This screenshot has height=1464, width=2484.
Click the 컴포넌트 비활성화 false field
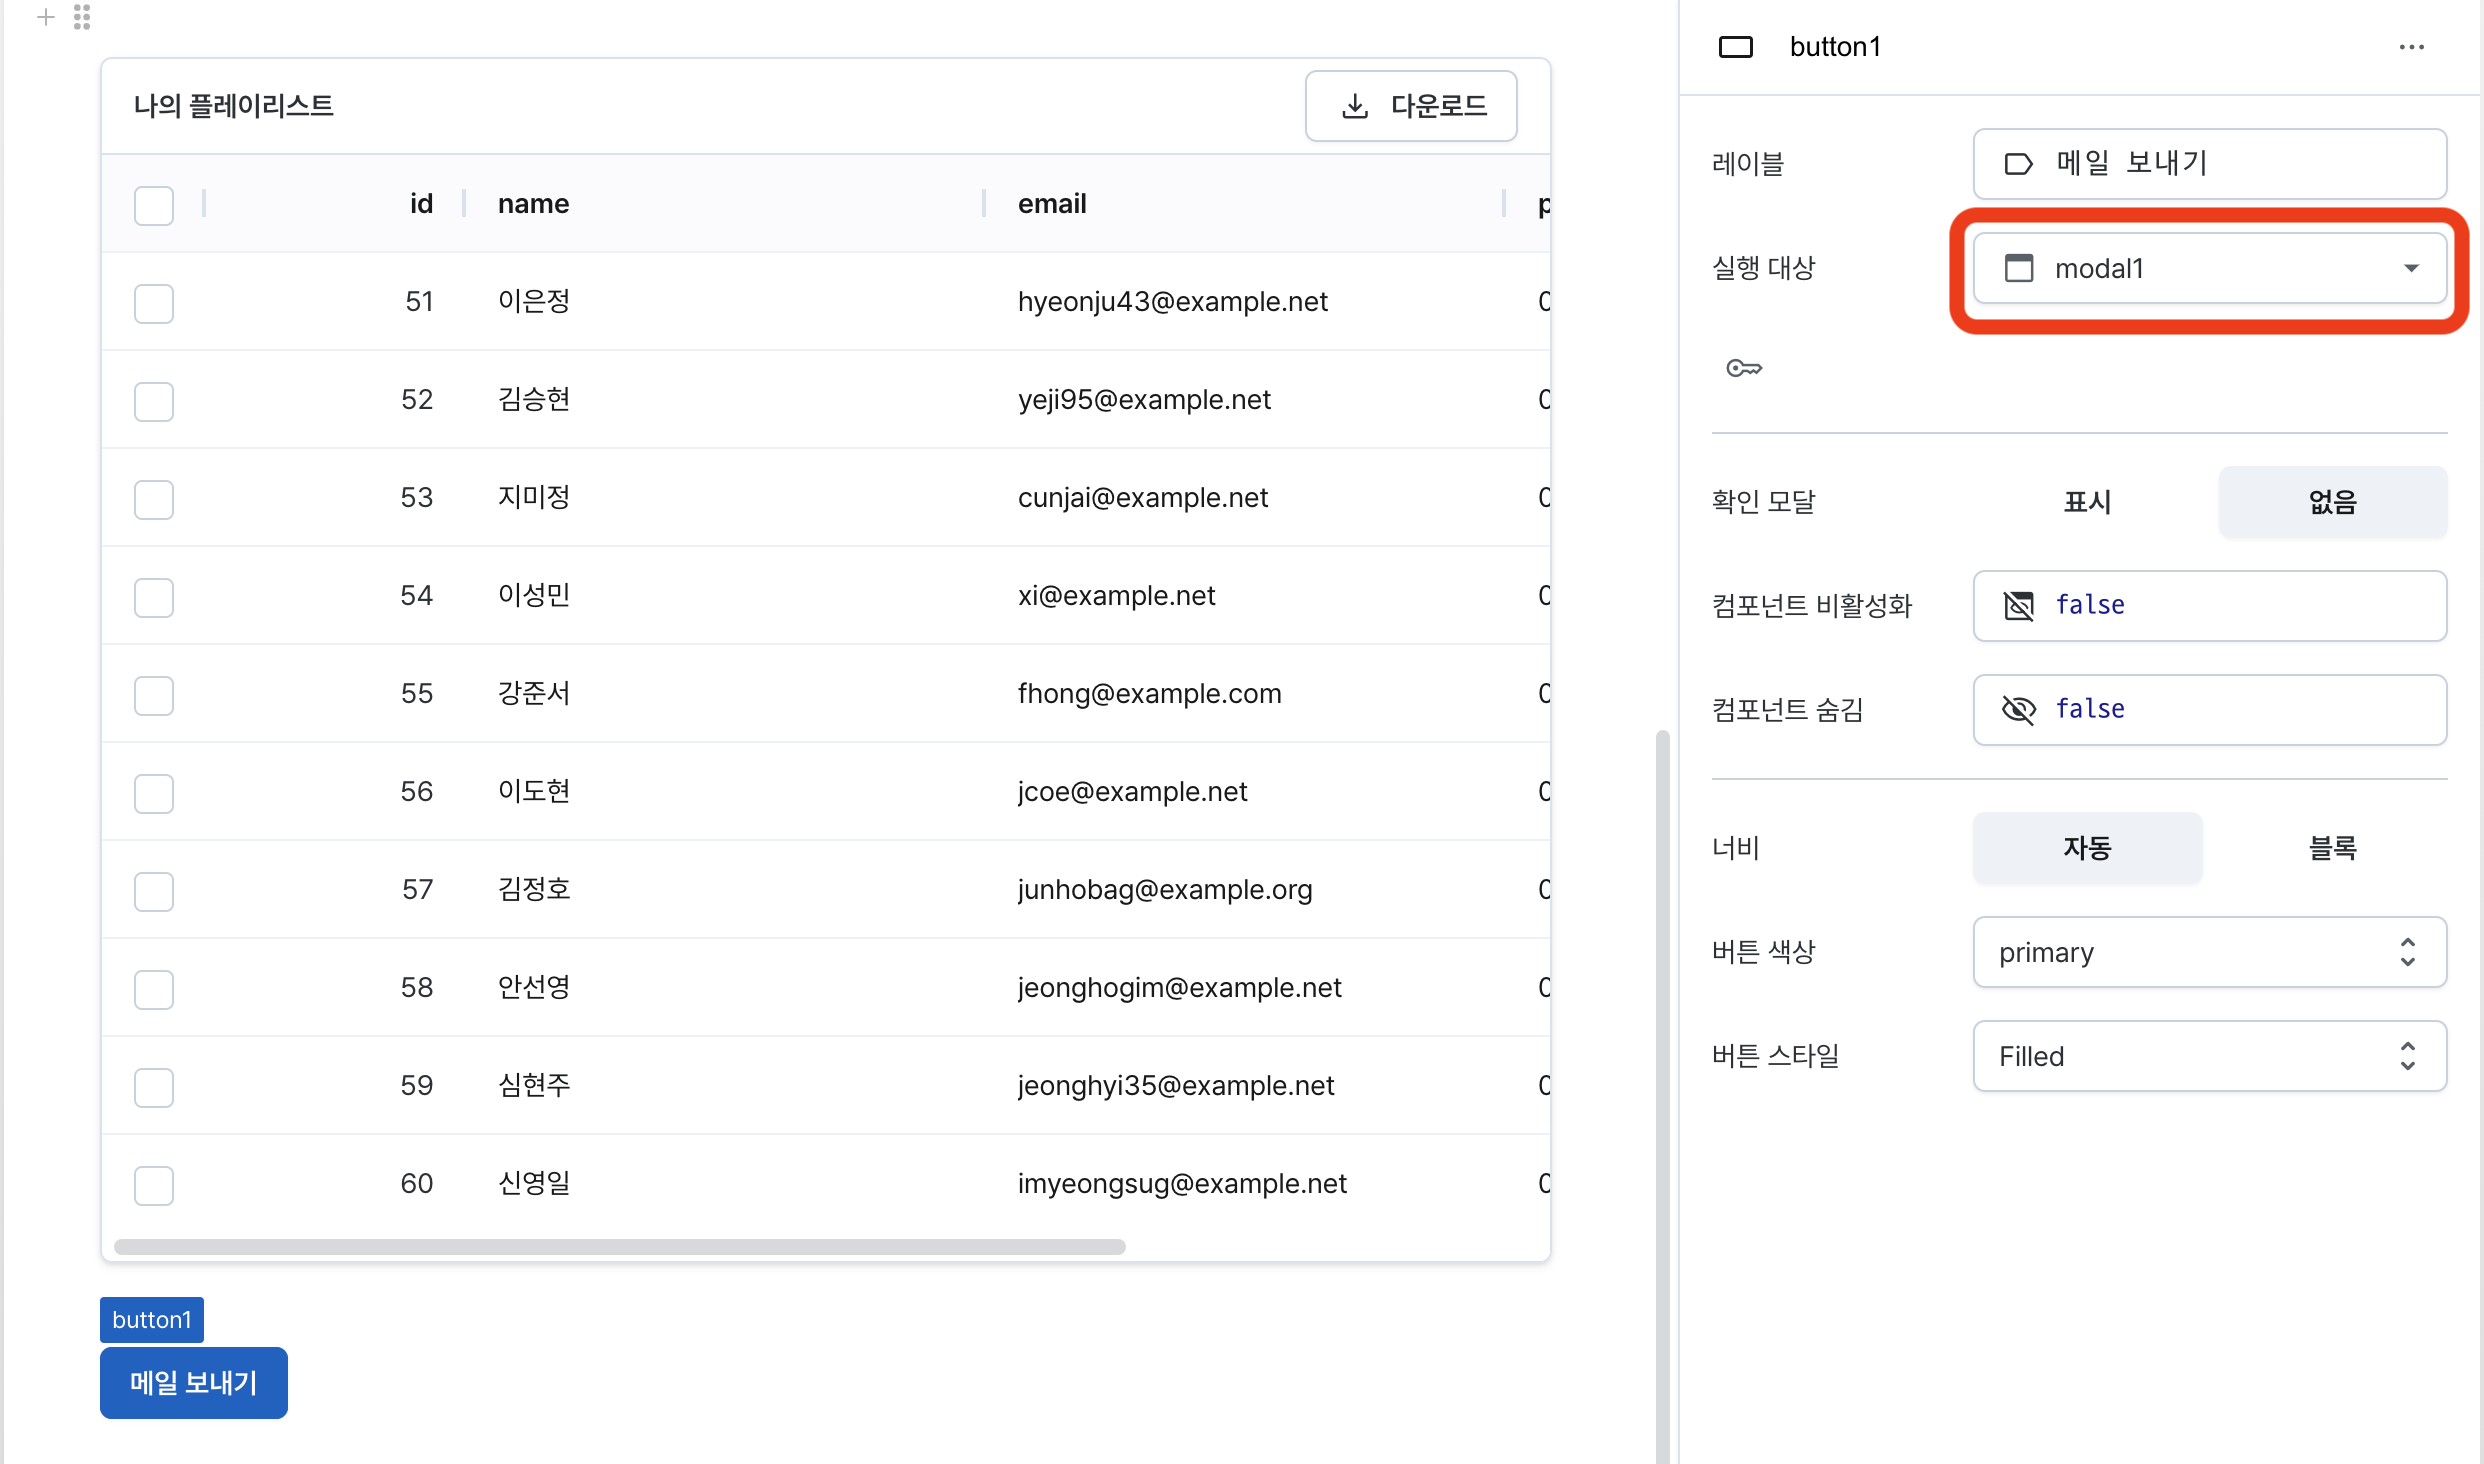[2210, 606]
